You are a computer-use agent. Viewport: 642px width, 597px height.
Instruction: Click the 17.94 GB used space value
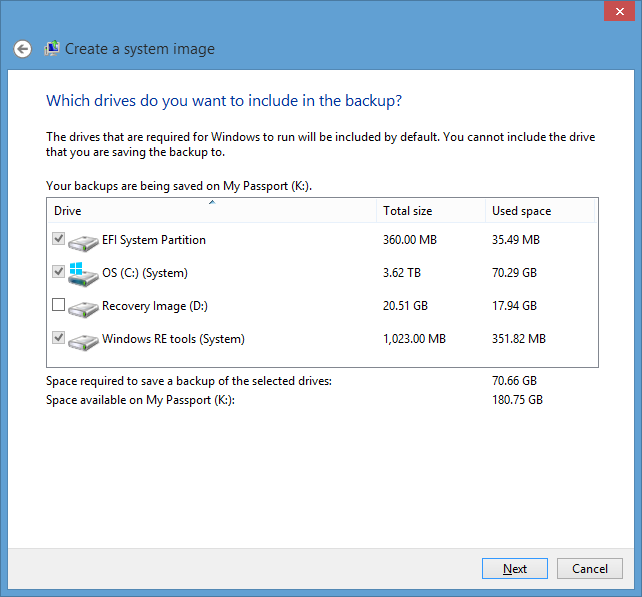514,306
